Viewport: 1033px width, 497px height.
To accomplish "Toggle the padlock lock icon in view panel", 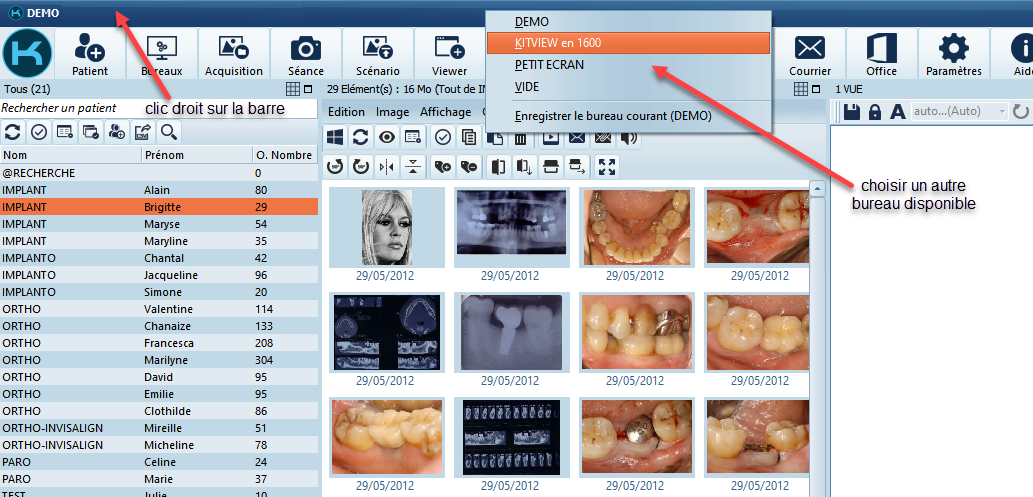I will click(875, 112).
